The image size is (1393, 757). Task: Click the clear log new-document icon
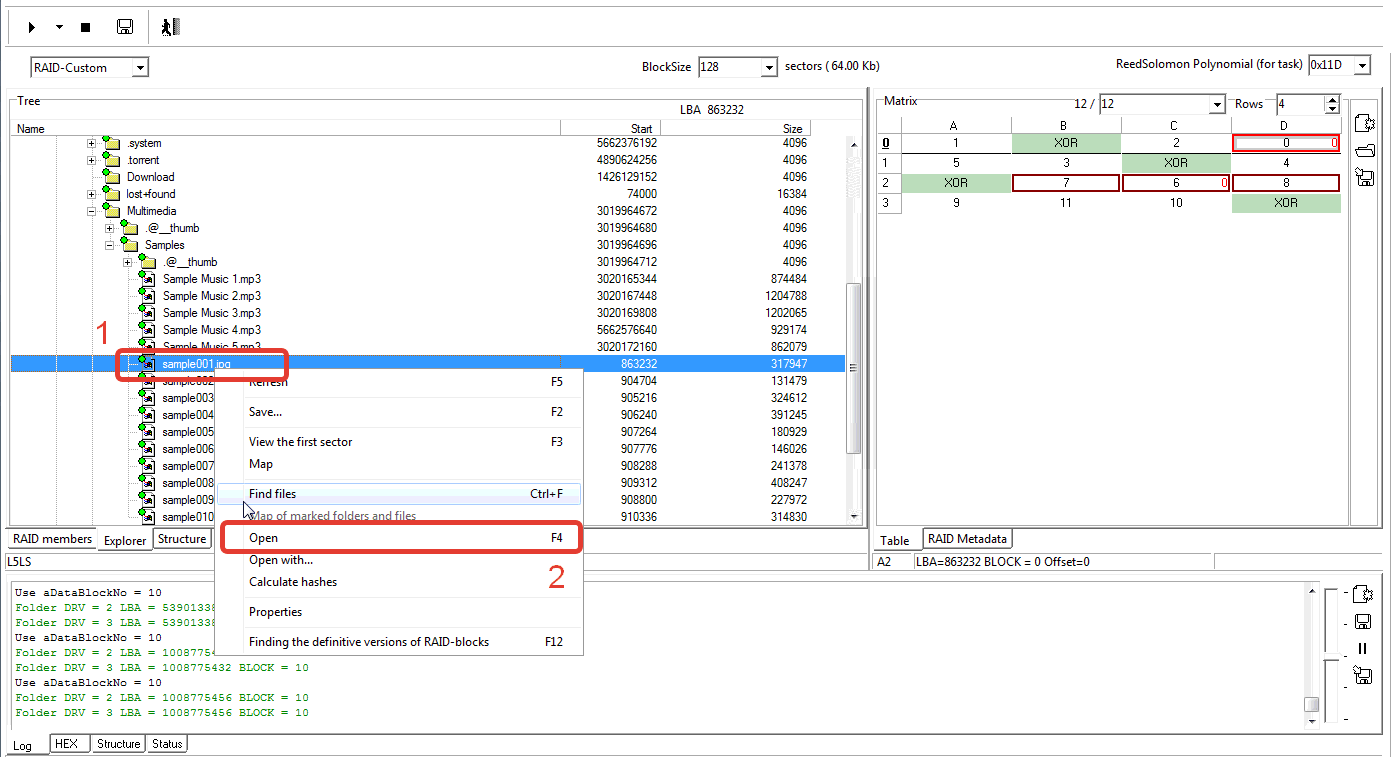coord(1363,596)
